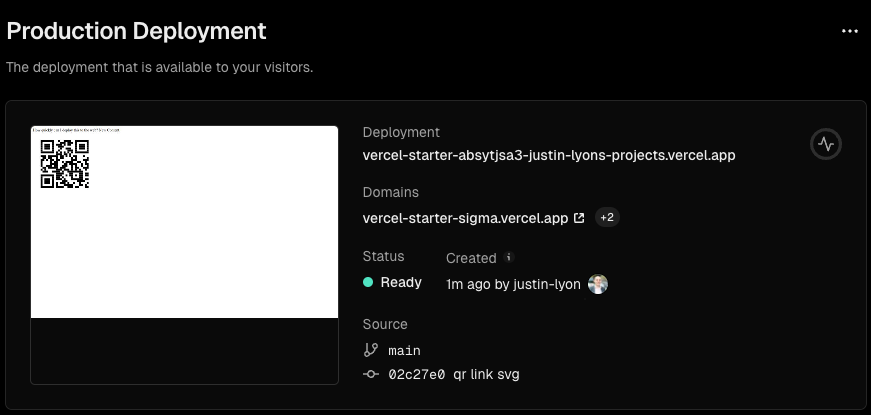Open the deployment preview screenshot thumbnail
Image resolution: width=871 pixels, height=415 pixels.
(184, 255)
